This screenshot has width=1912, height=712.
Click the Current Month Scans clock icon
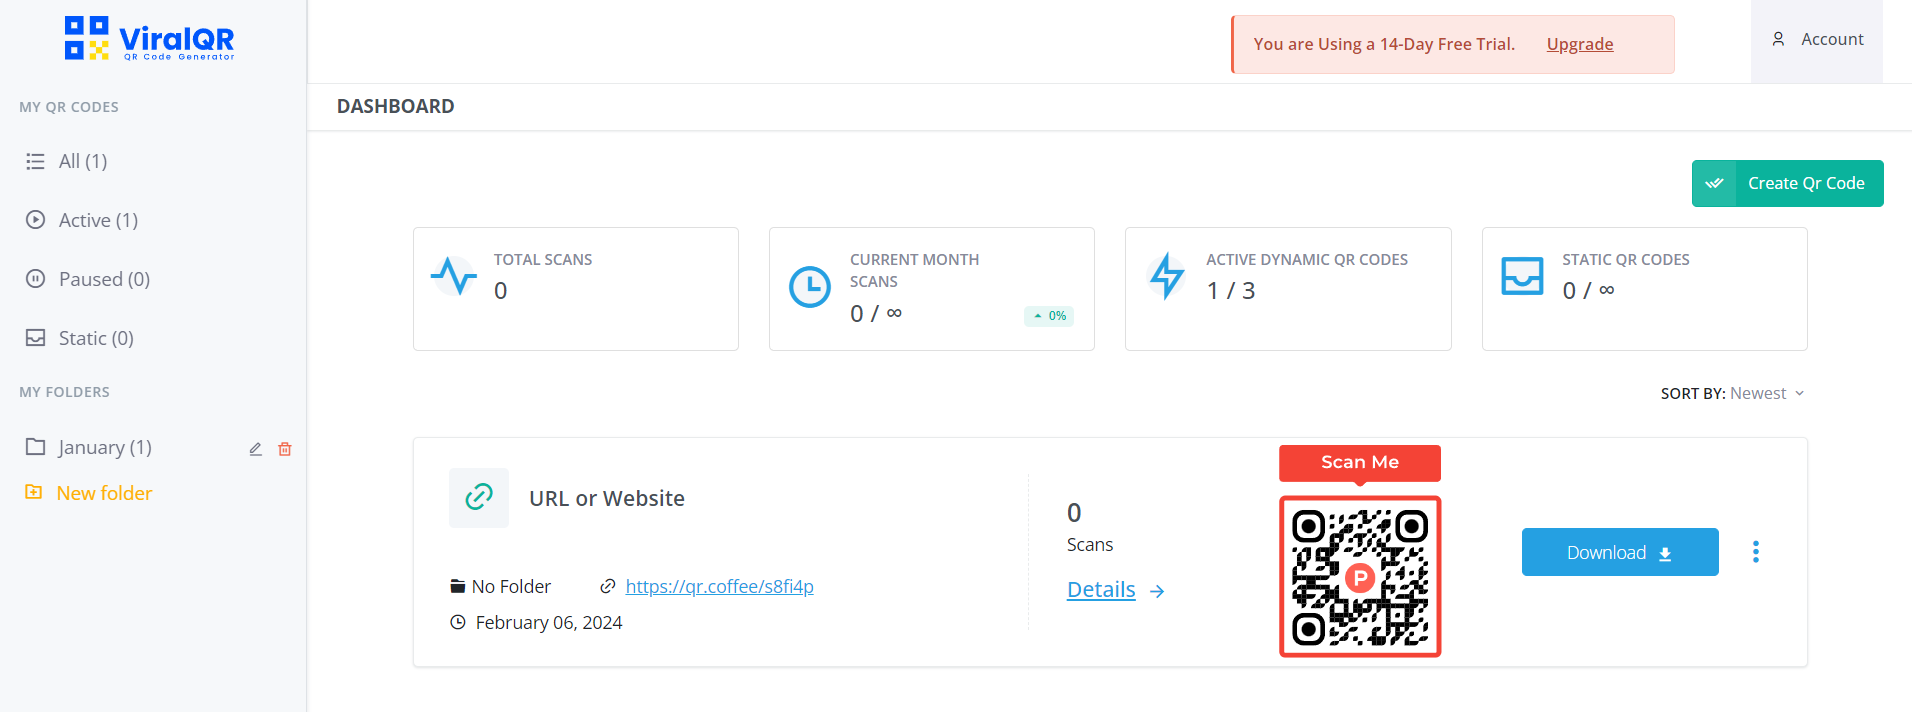810,287
